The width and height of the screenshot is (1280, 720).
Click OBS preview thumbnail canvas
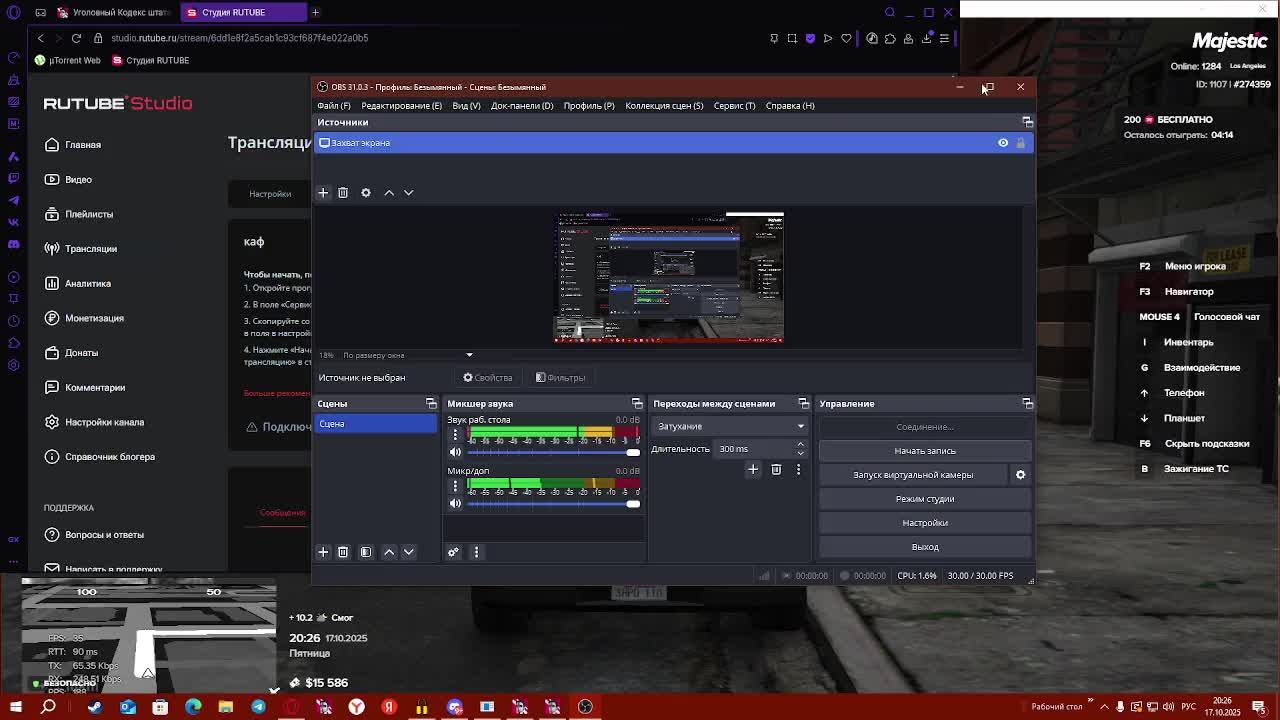(x=669, y=277)
